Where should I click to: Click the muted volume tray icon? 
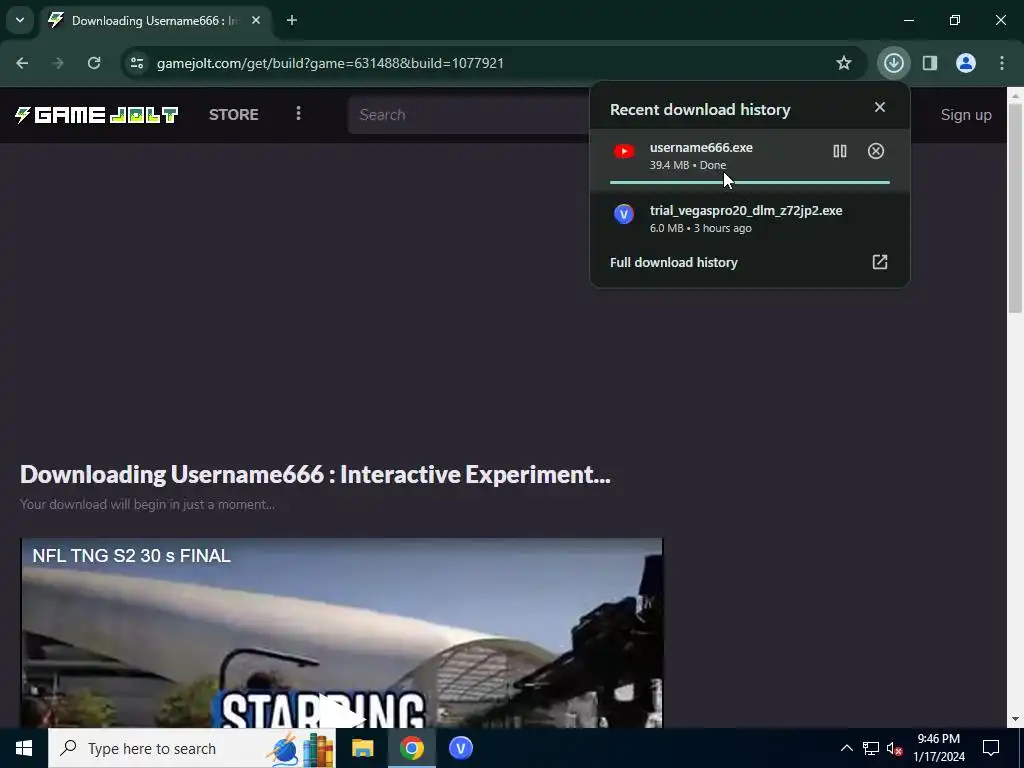895,748
